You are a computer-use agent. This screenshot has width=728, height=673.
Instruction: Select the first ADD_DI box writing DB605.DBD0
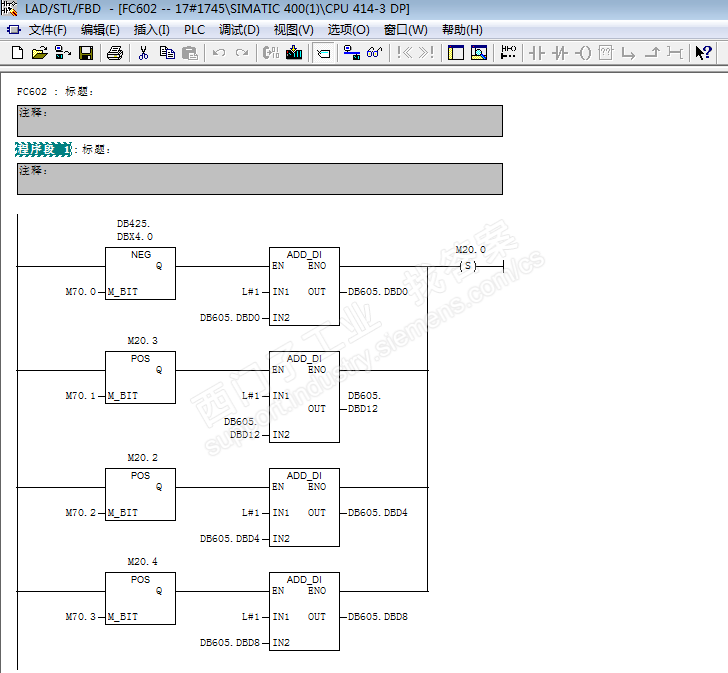click(304, 286)
